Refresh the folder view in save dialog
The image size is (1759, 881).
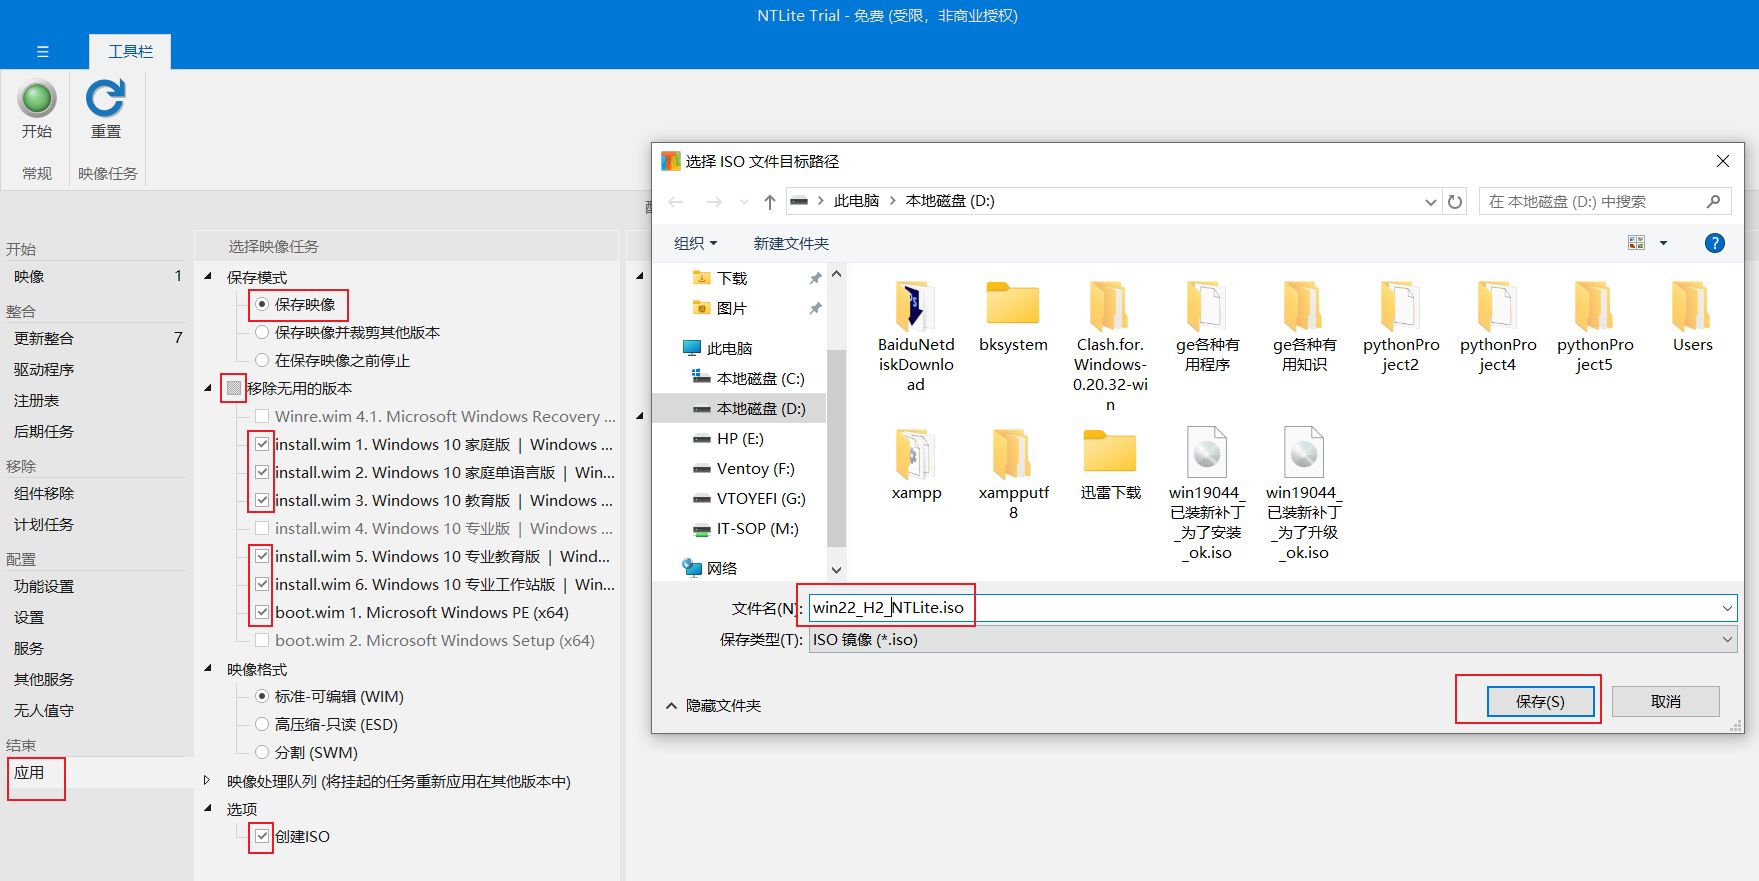click(x=1455, y=202)
